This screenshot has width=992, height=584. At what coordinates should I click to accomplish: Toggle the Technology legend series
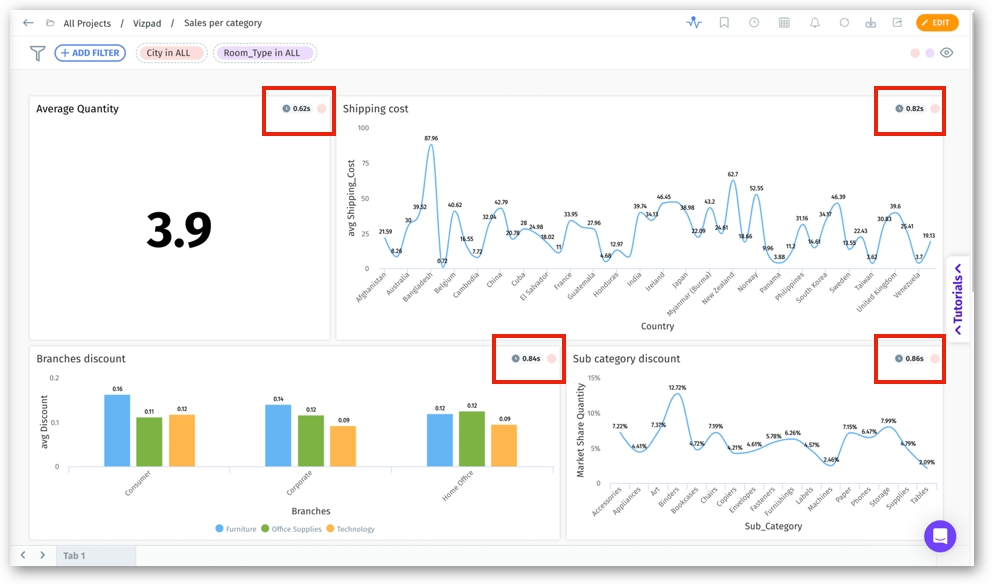[350, 529]
